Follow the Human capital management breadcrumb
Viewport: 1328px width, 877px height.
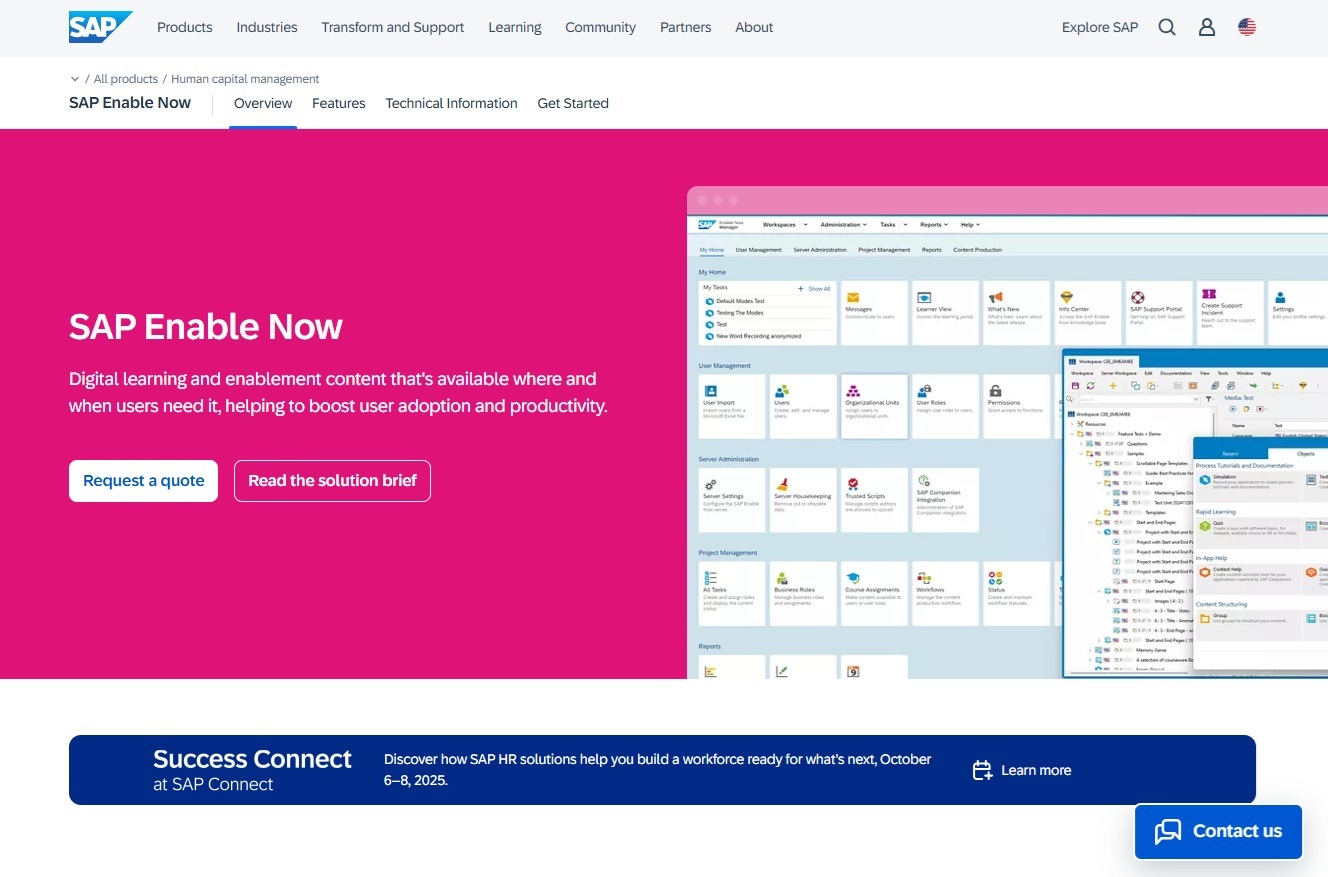pyautogui.click(x=245, y=79)
